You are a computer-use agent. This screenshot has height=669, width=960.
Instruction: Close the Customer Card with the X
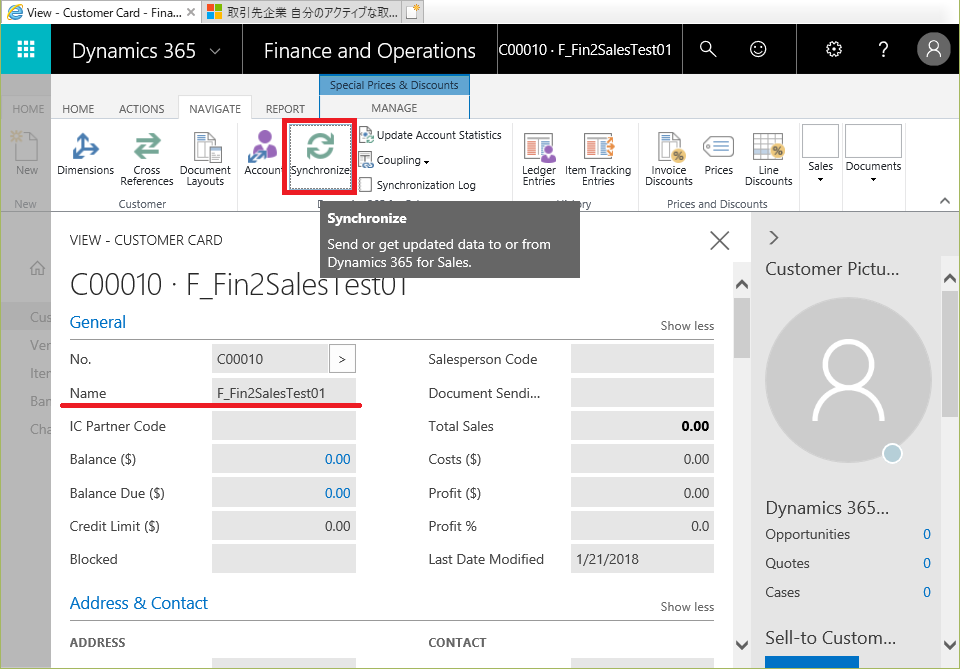[719, 241]
